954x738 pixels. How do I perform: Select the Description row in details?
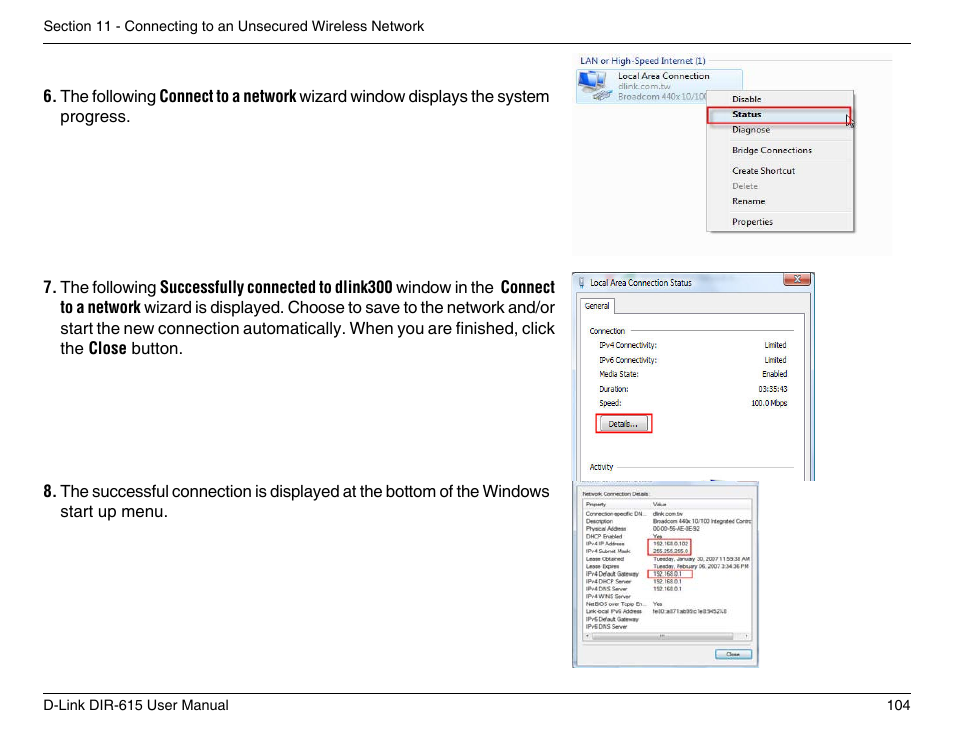coord(667,521)
